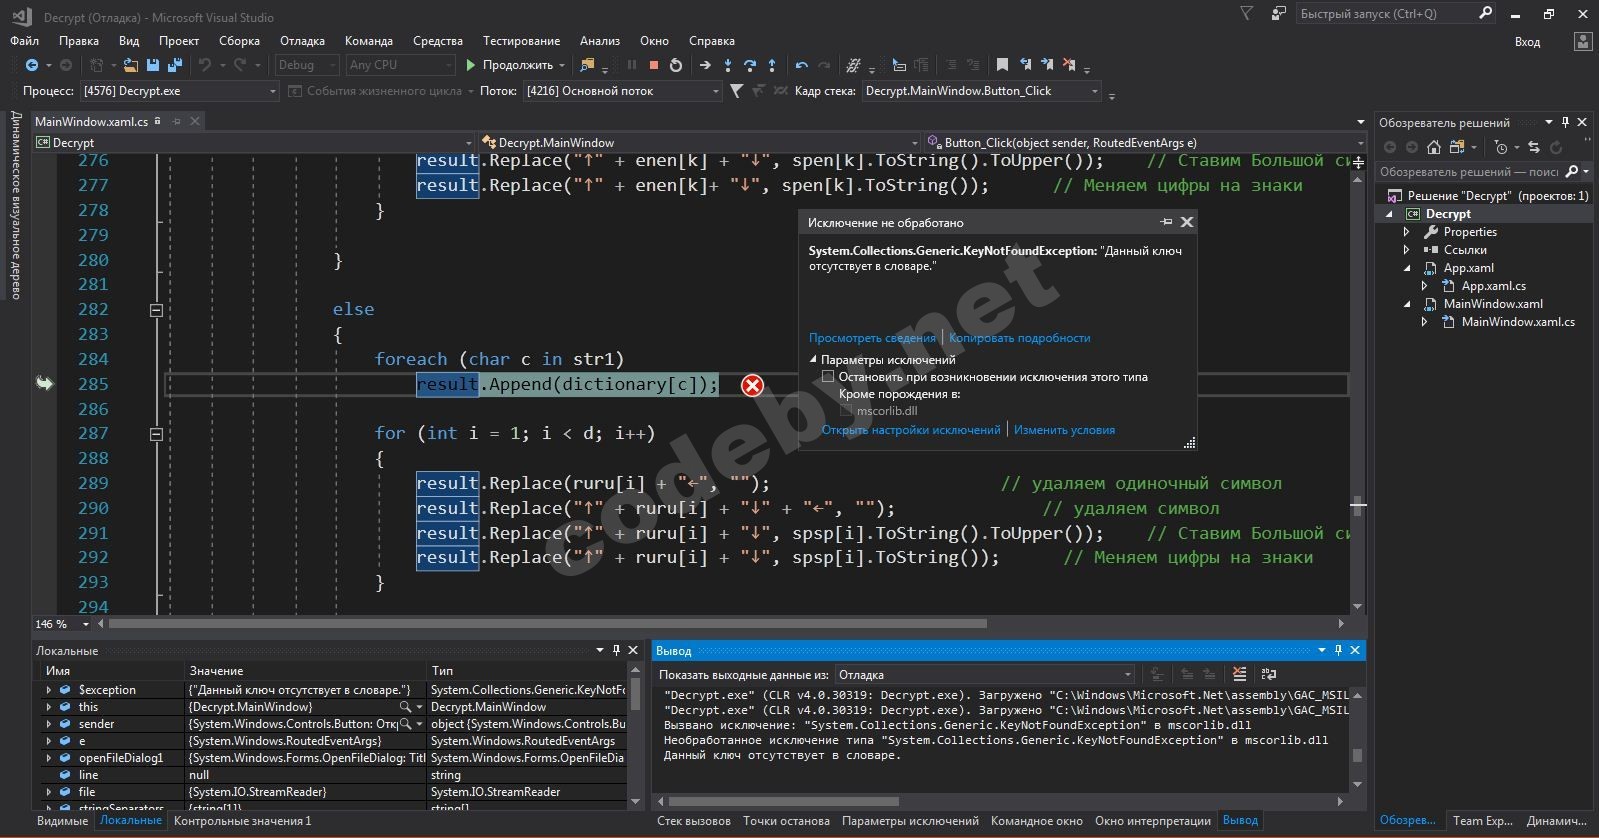Open the output source 'Отладка' dropdown

tap(1128, 675)
